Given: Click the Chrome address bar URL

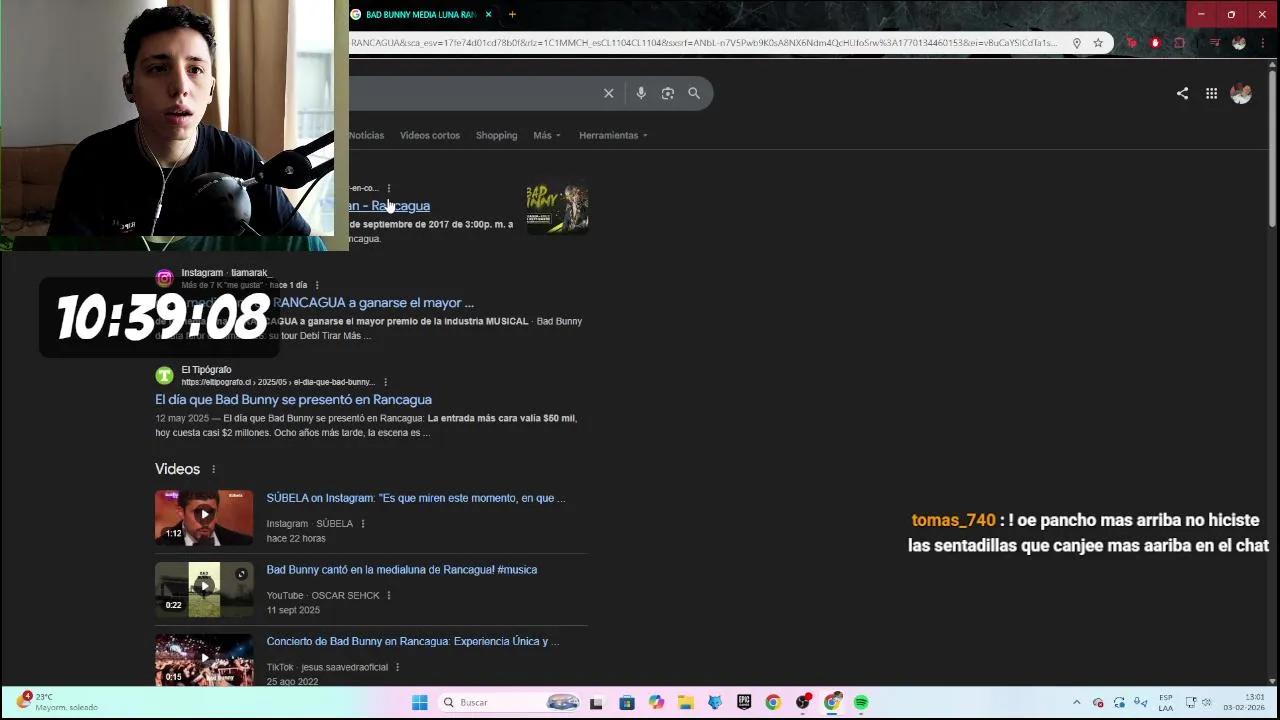Looking at the screenshot, I should coord(703,43).
